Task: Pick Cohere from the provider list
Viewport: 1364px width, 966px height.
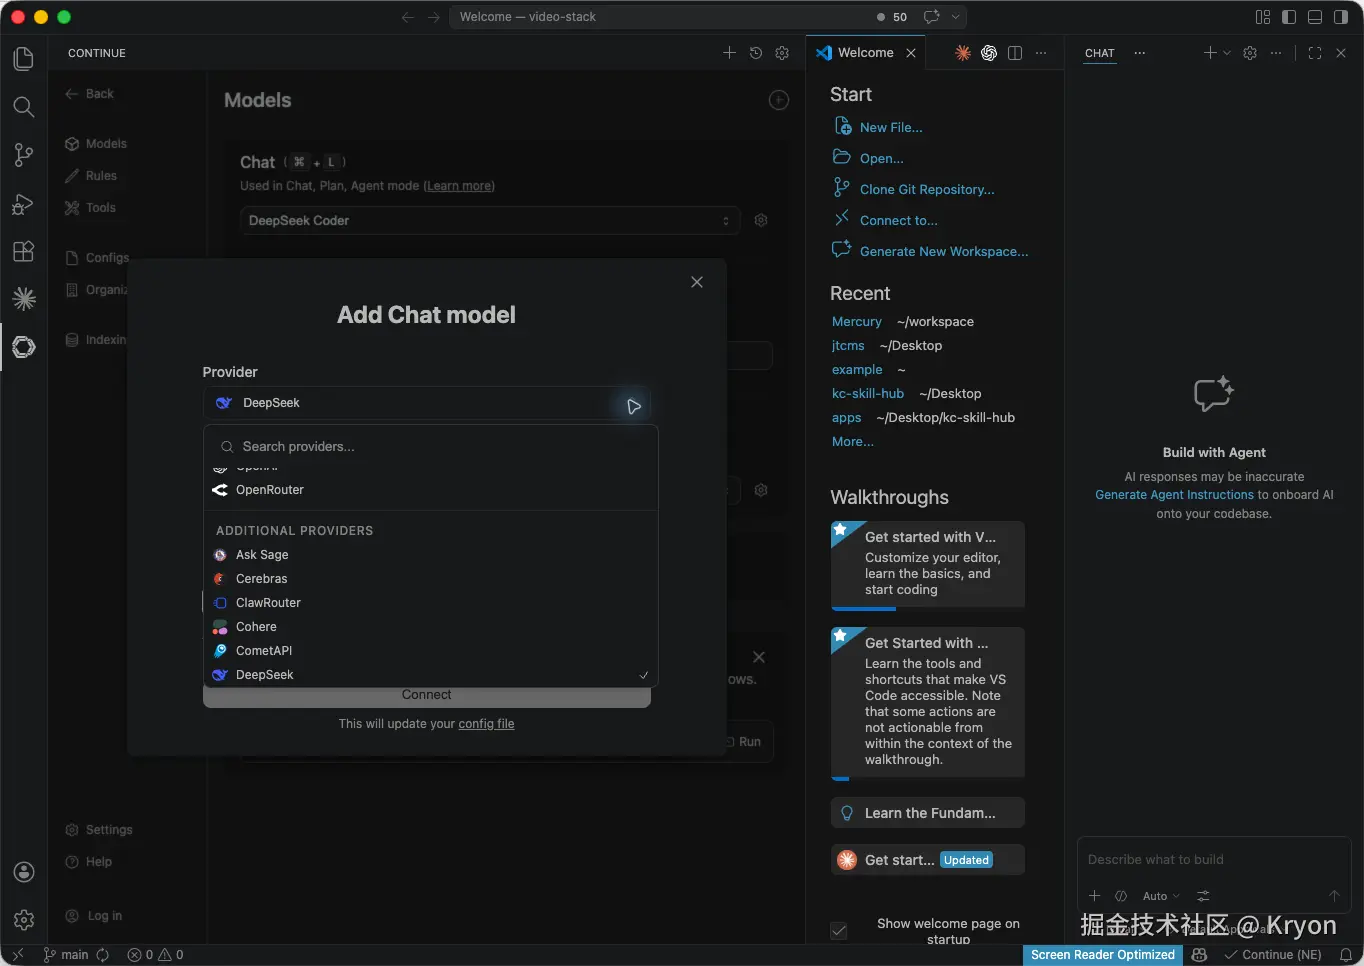Action: click(430, 627)
